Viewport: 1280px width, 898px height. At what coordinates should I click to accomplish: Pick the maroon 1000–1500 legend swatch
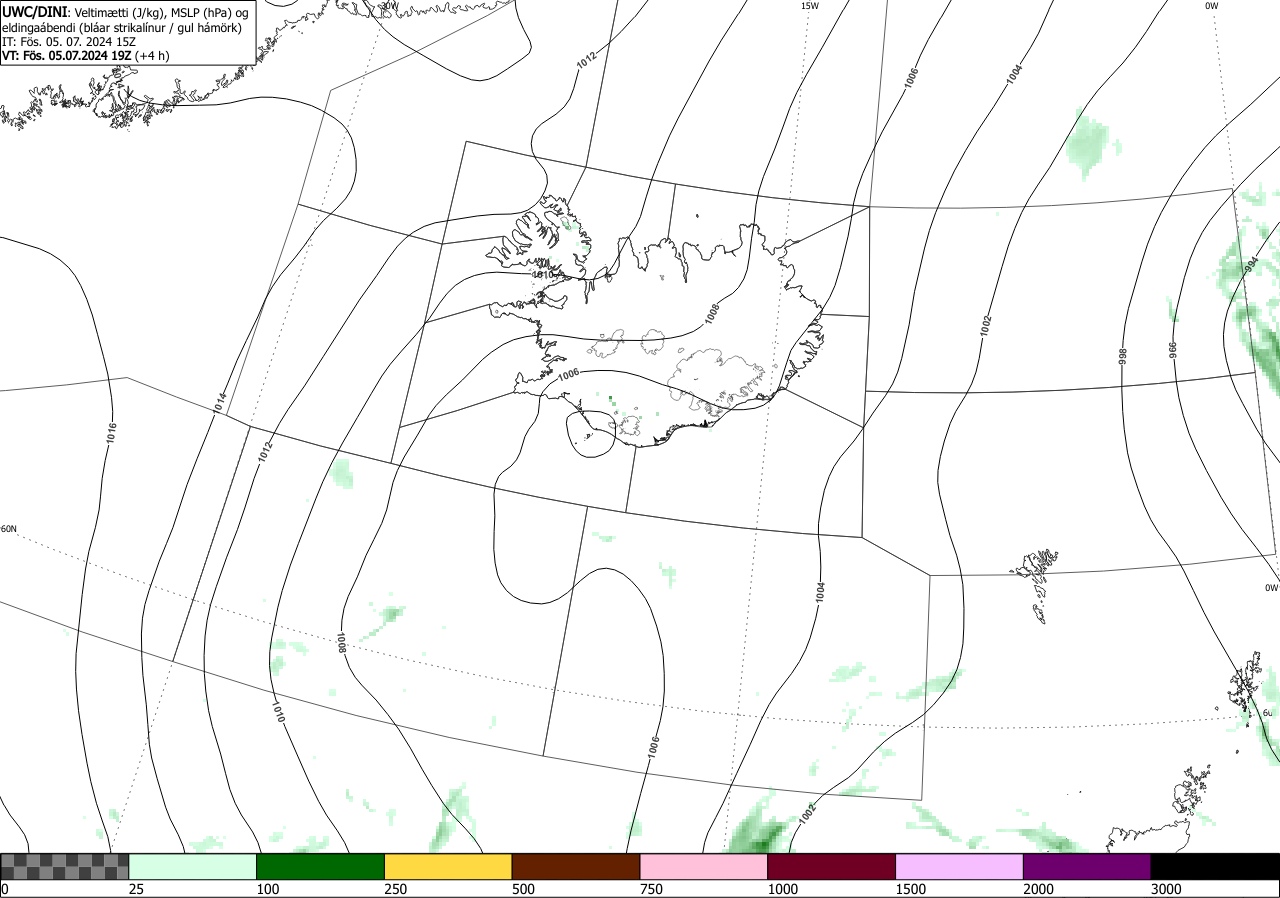pyautogui.click(x=832, y=866)
